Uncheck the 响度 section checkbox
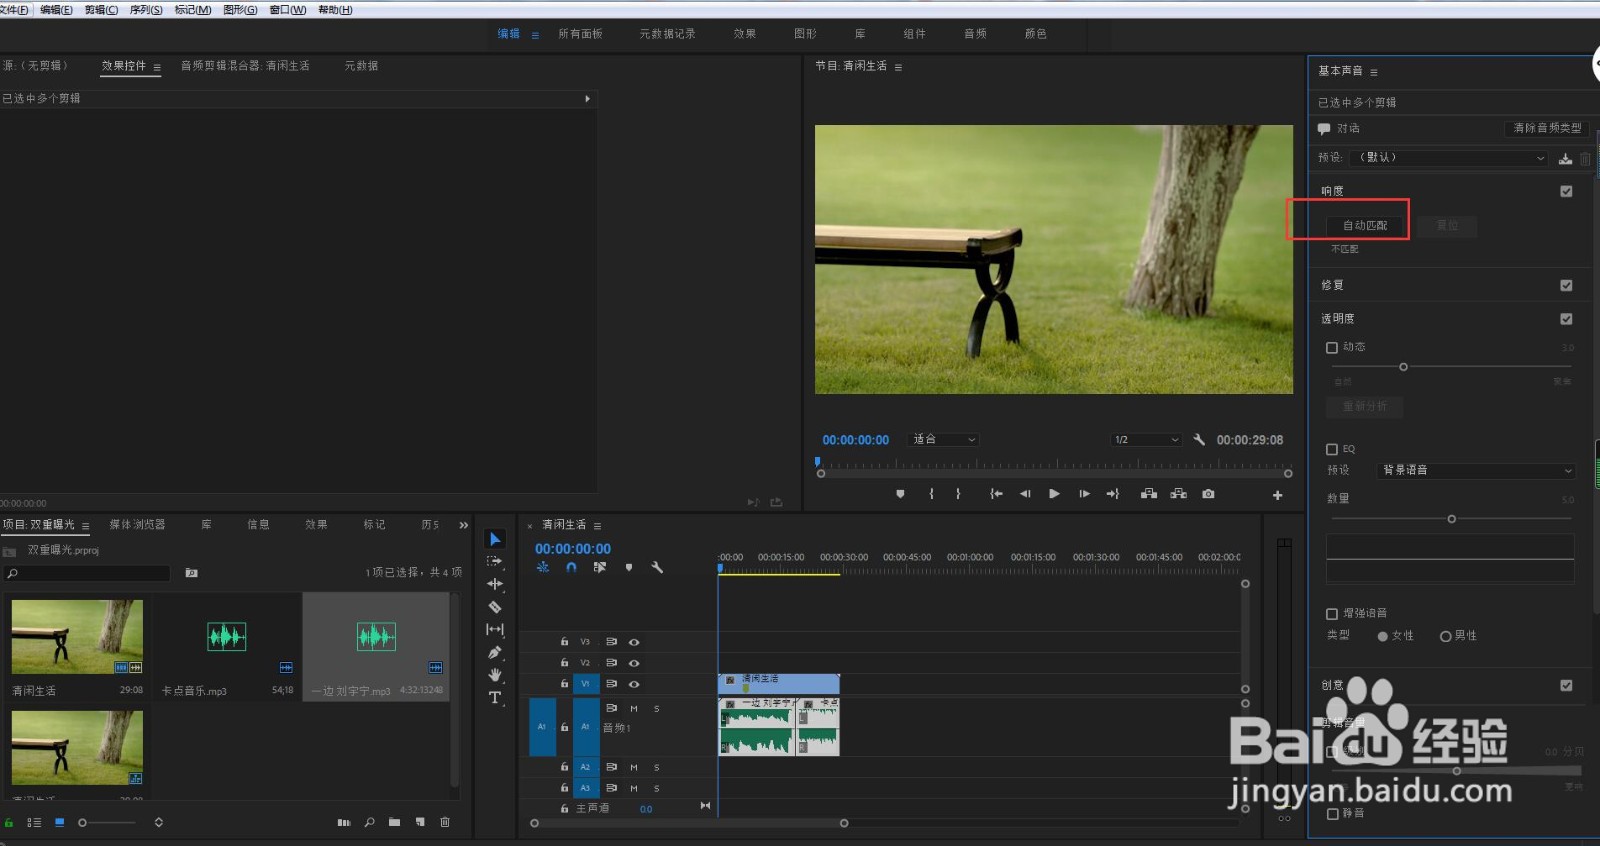 (x=1566, y=191)
